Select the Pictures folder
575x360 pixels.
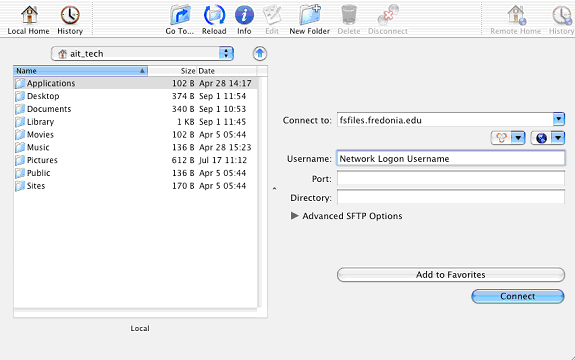(136, 160)
